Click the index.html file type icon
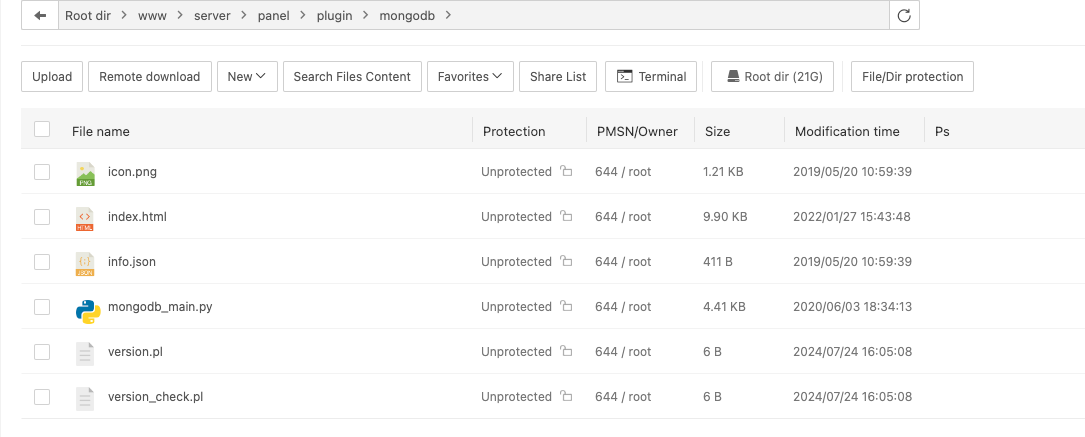 tap(85, 217)
